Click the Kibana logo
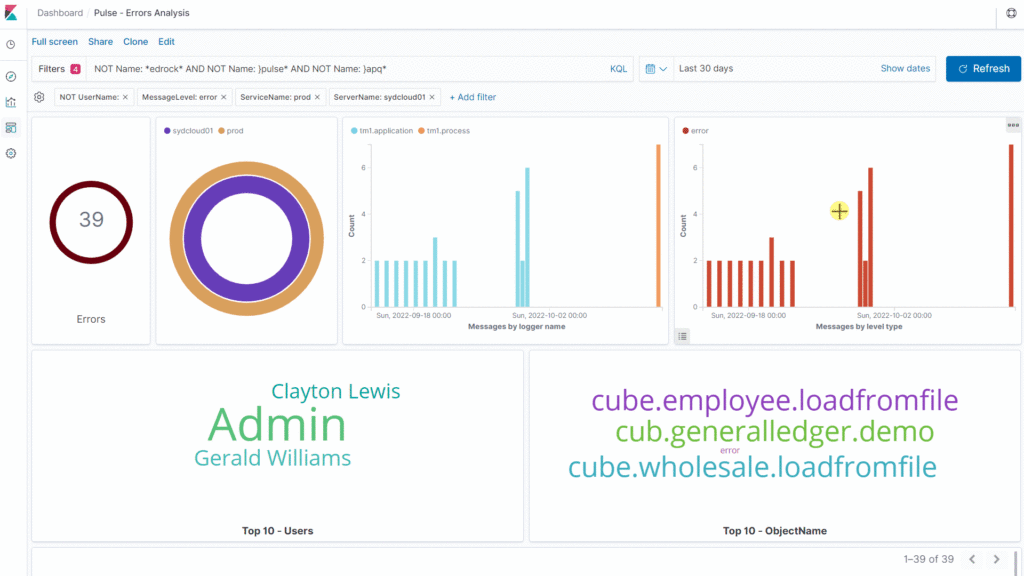This screenshot has width=1024, height=576. coord(12,13)
